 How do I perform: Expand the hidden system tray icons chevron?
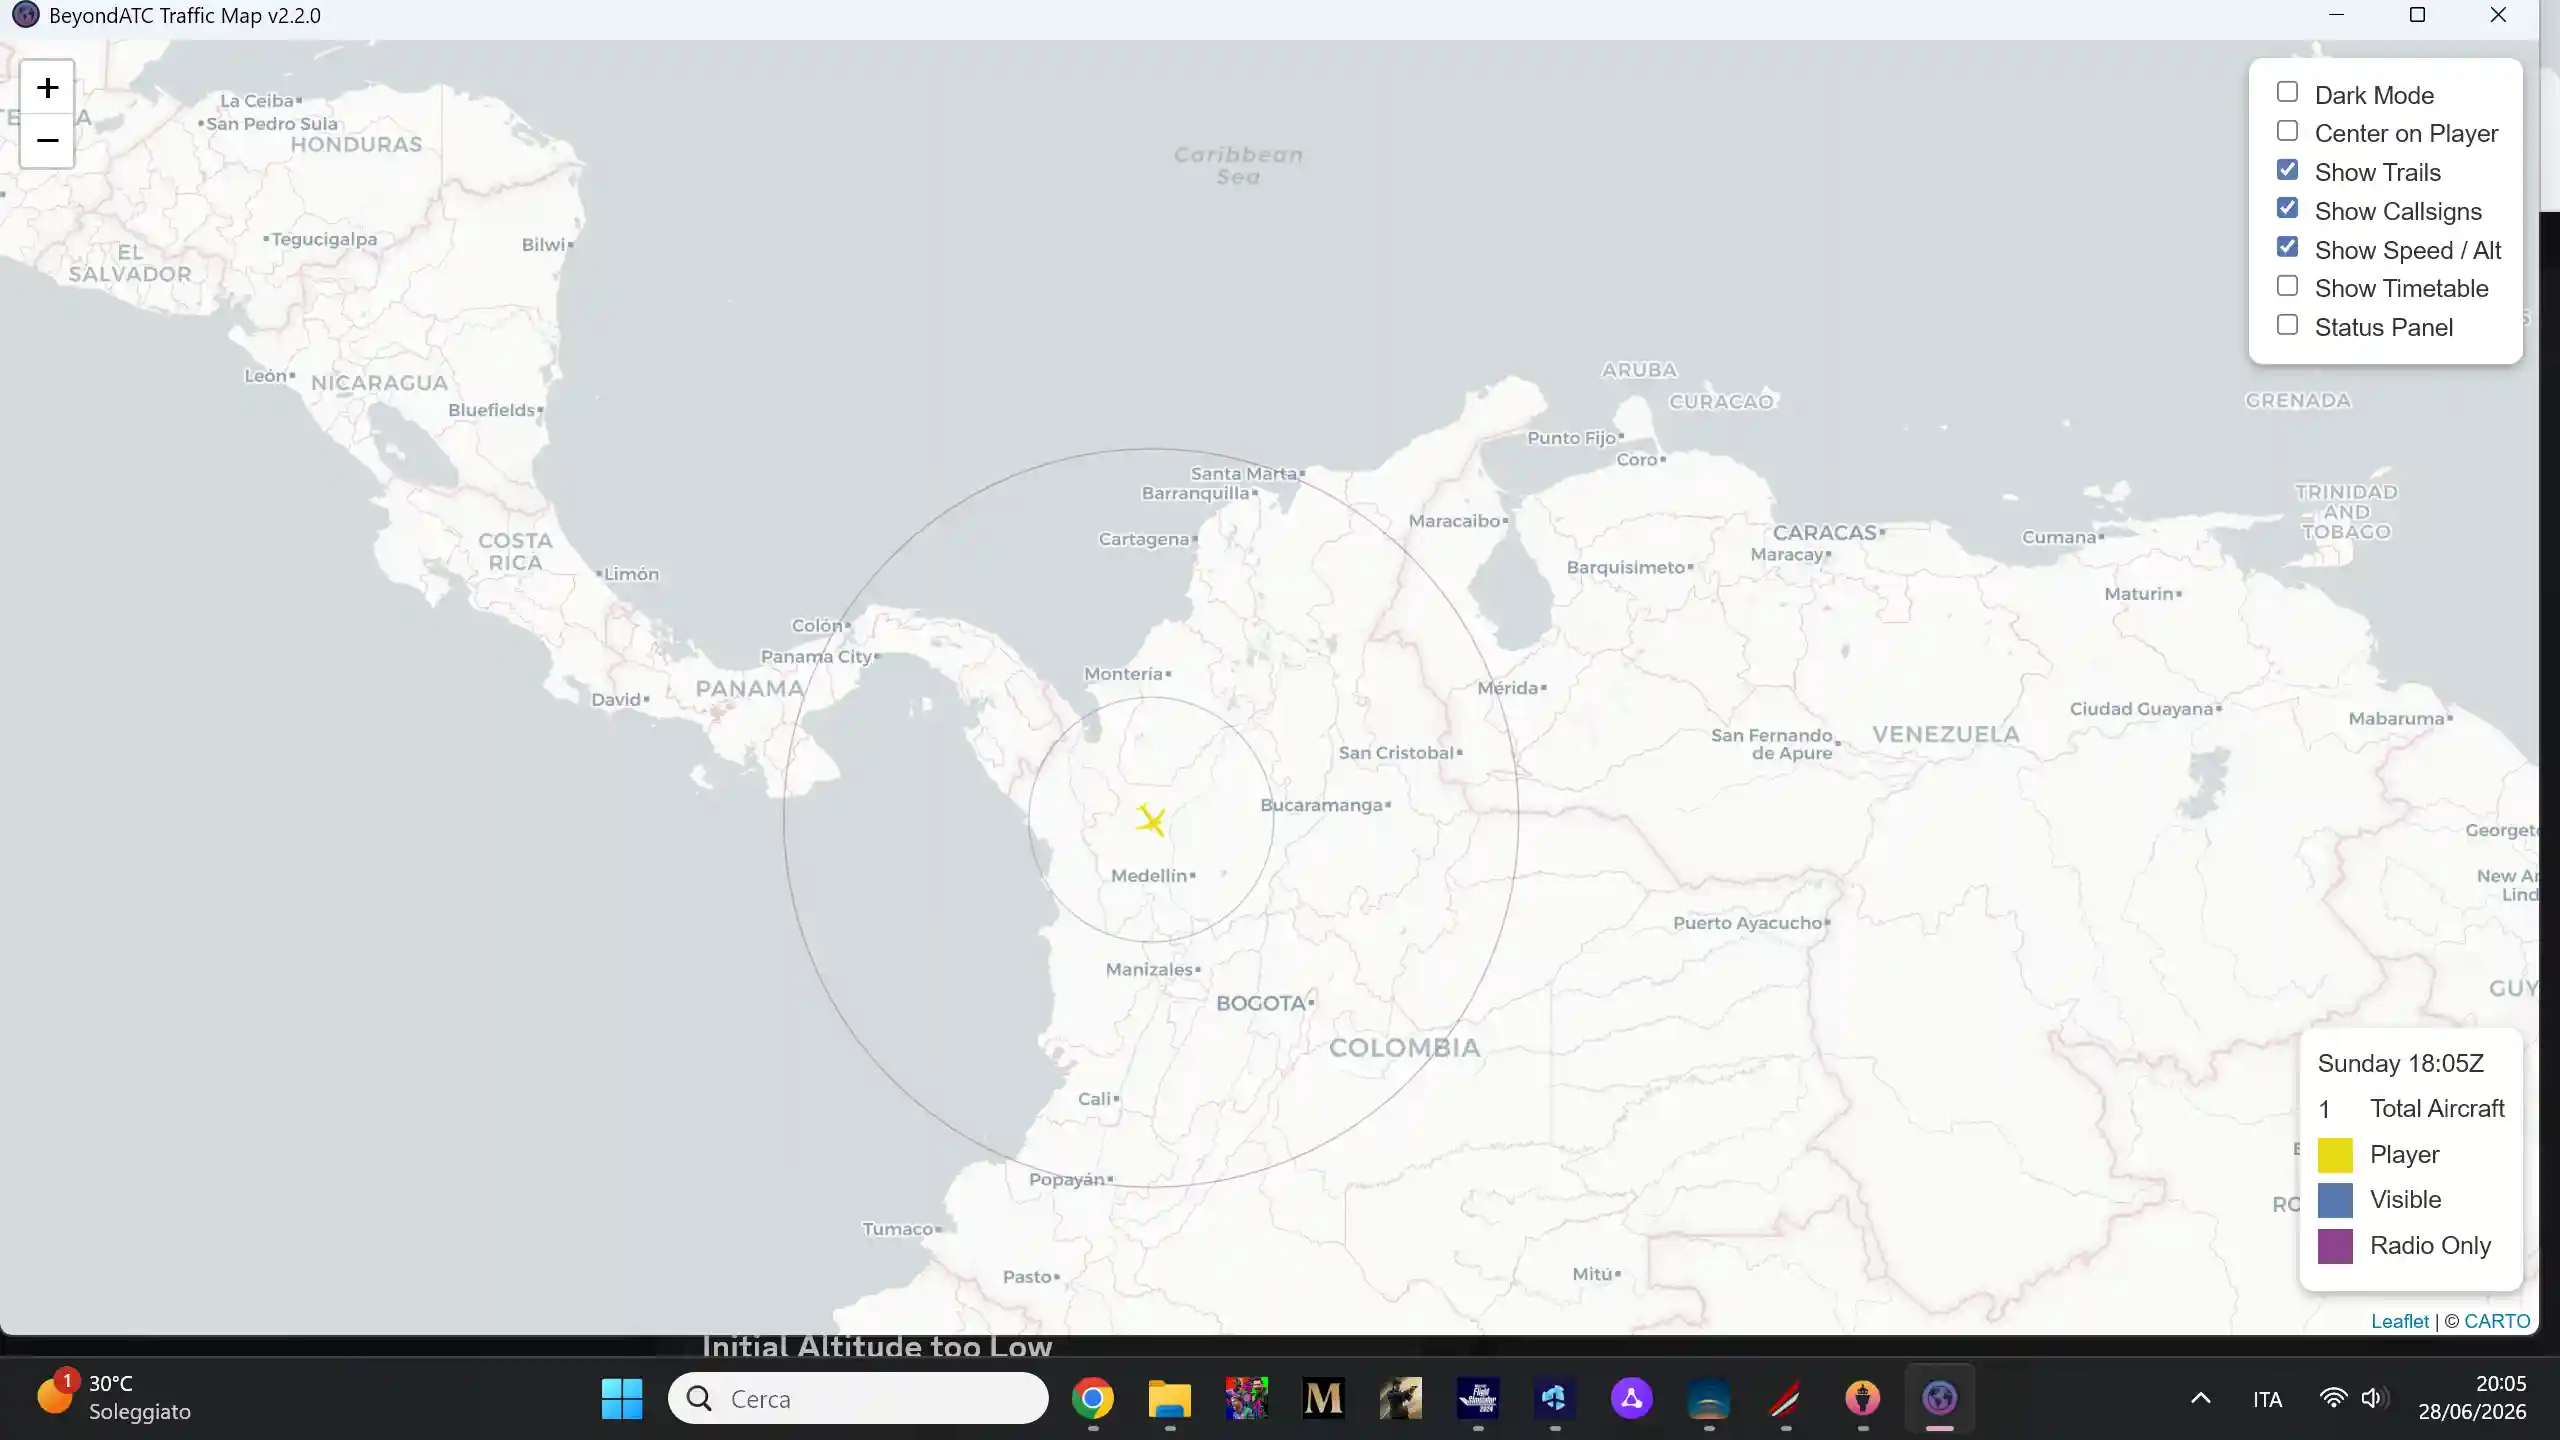pyautogui.click(x=2200, y=1398)
